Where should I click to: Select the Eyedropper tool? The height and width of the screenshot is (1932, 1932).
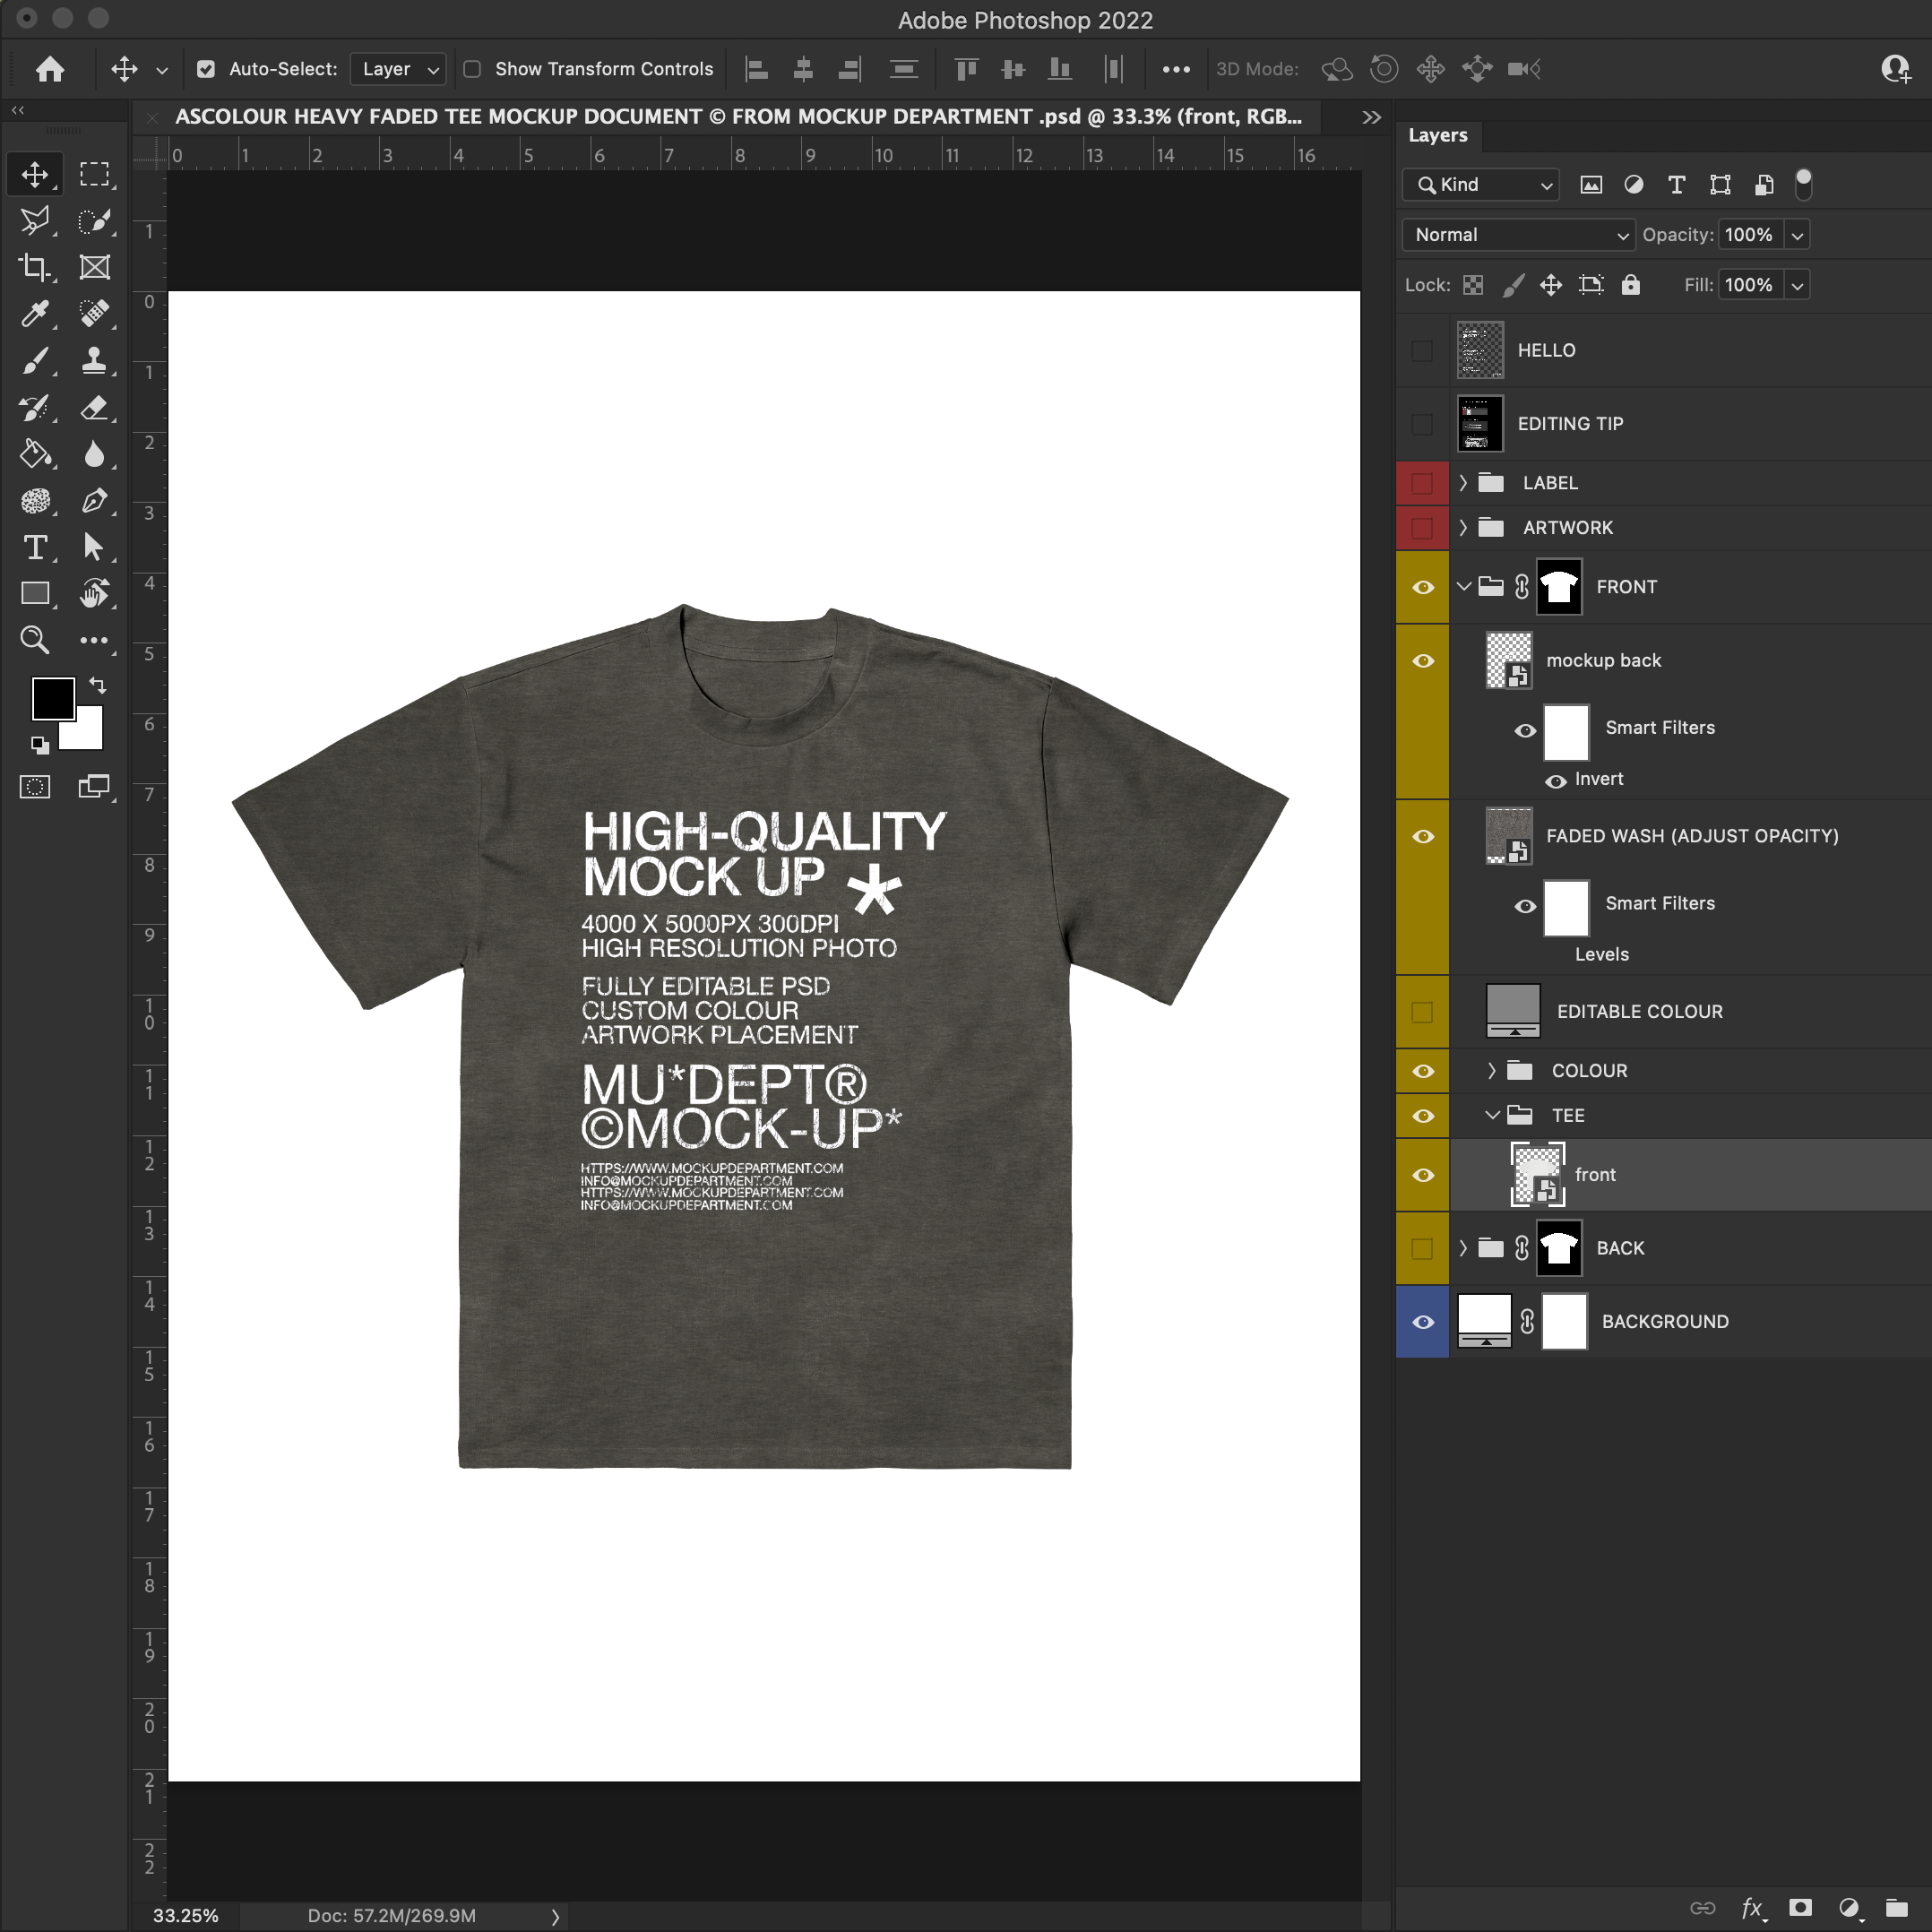pyautogui.click(x=35, y=314)
